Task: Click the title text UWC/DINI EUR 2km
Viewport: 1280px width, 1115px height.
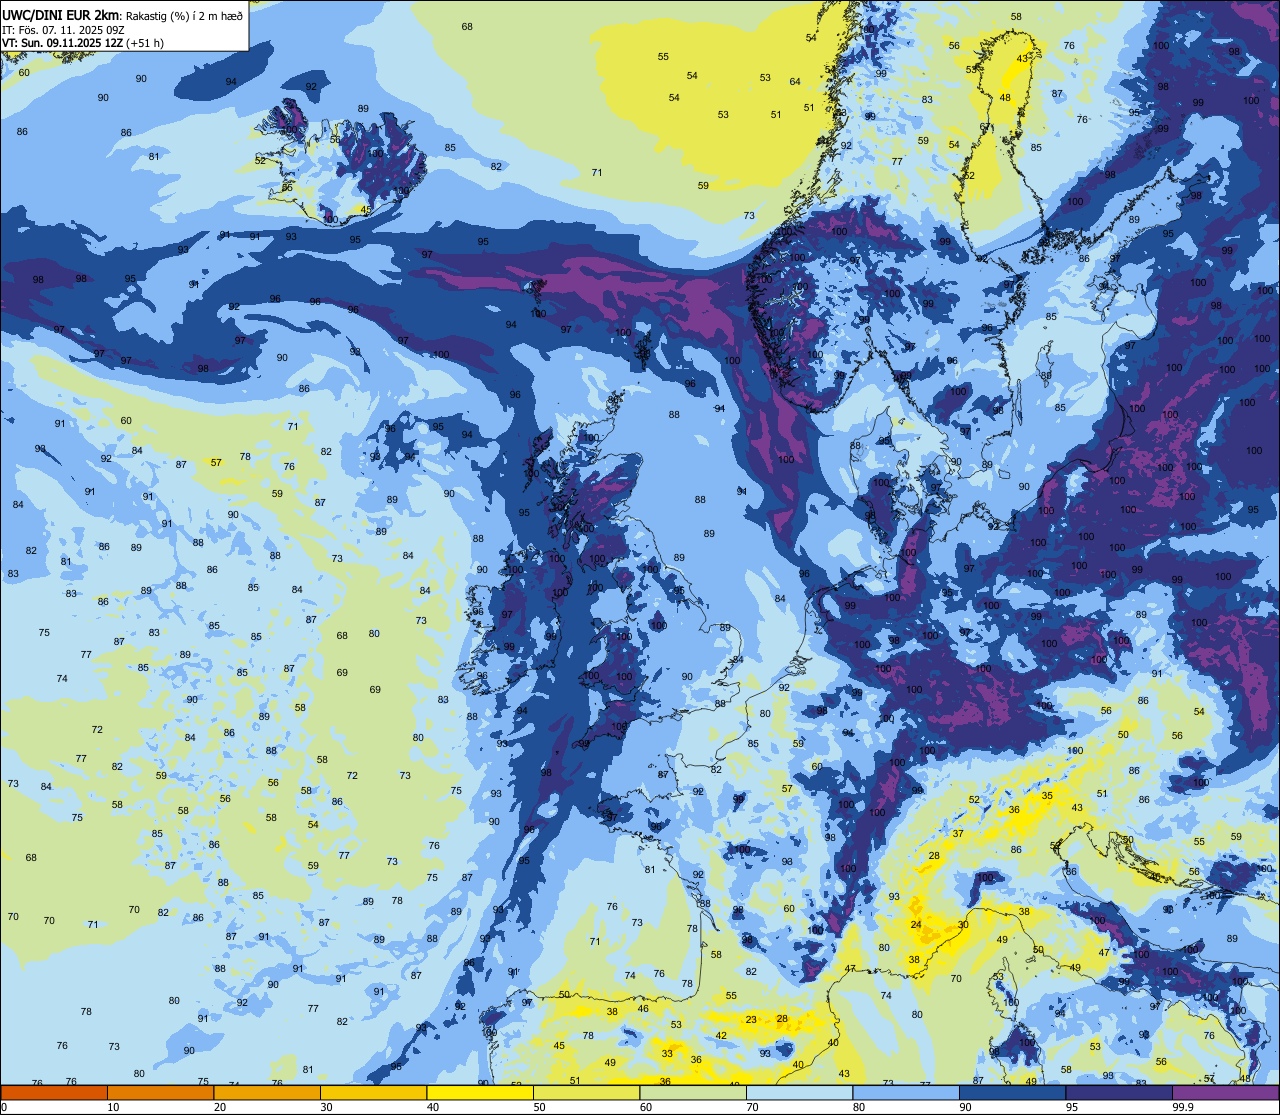Action: [x=61, y=14]
